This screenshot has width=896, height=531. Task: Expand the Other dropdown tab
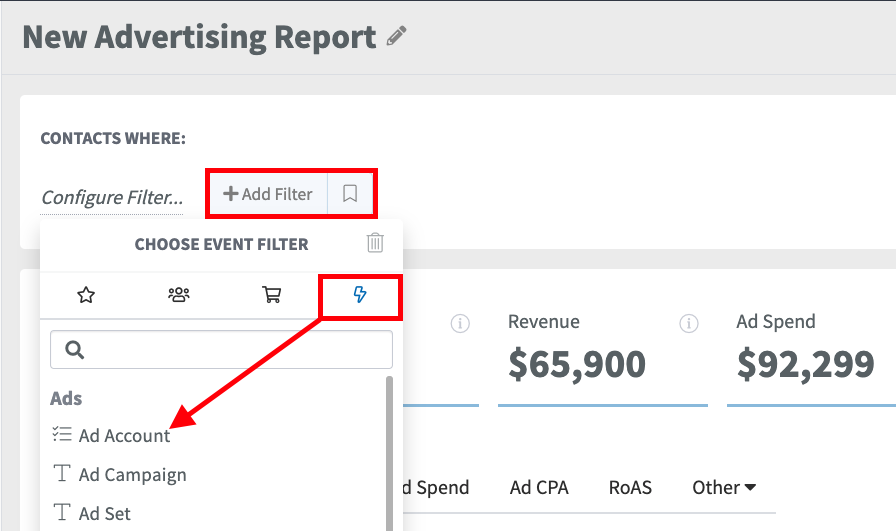point(724,488)
